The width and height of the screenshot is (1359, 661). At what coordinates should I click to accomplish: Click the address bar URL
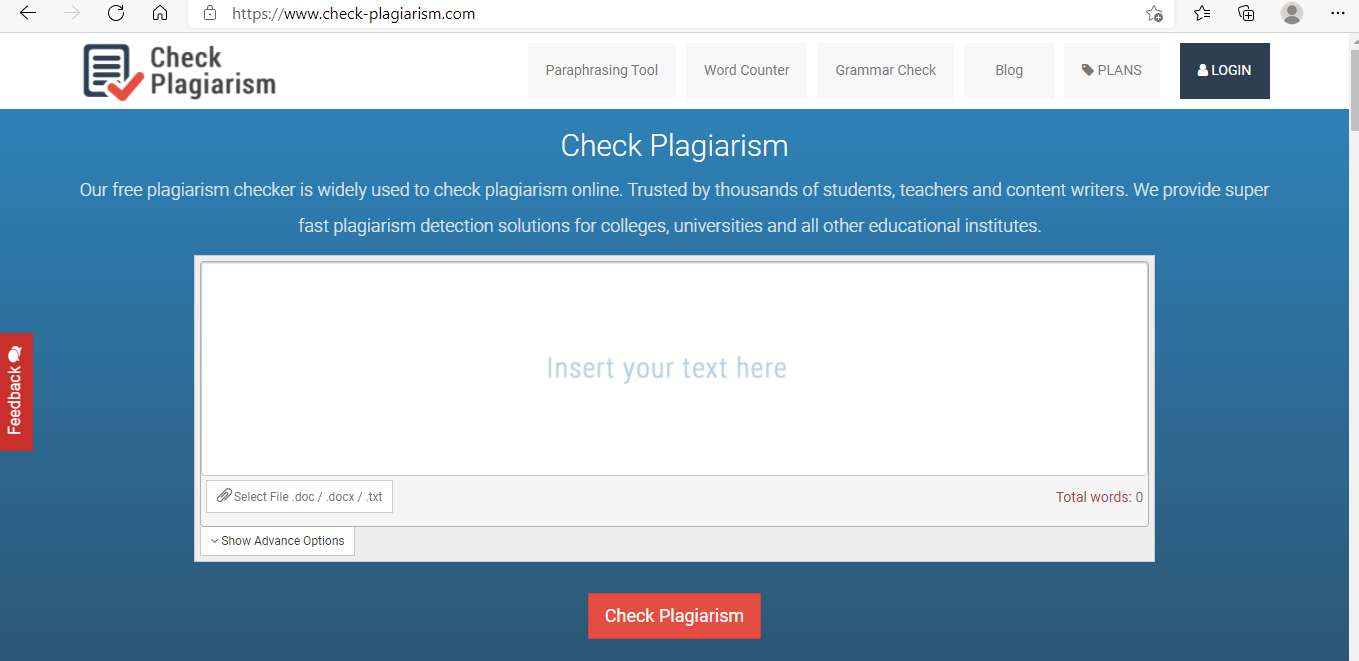click(354, 14)
